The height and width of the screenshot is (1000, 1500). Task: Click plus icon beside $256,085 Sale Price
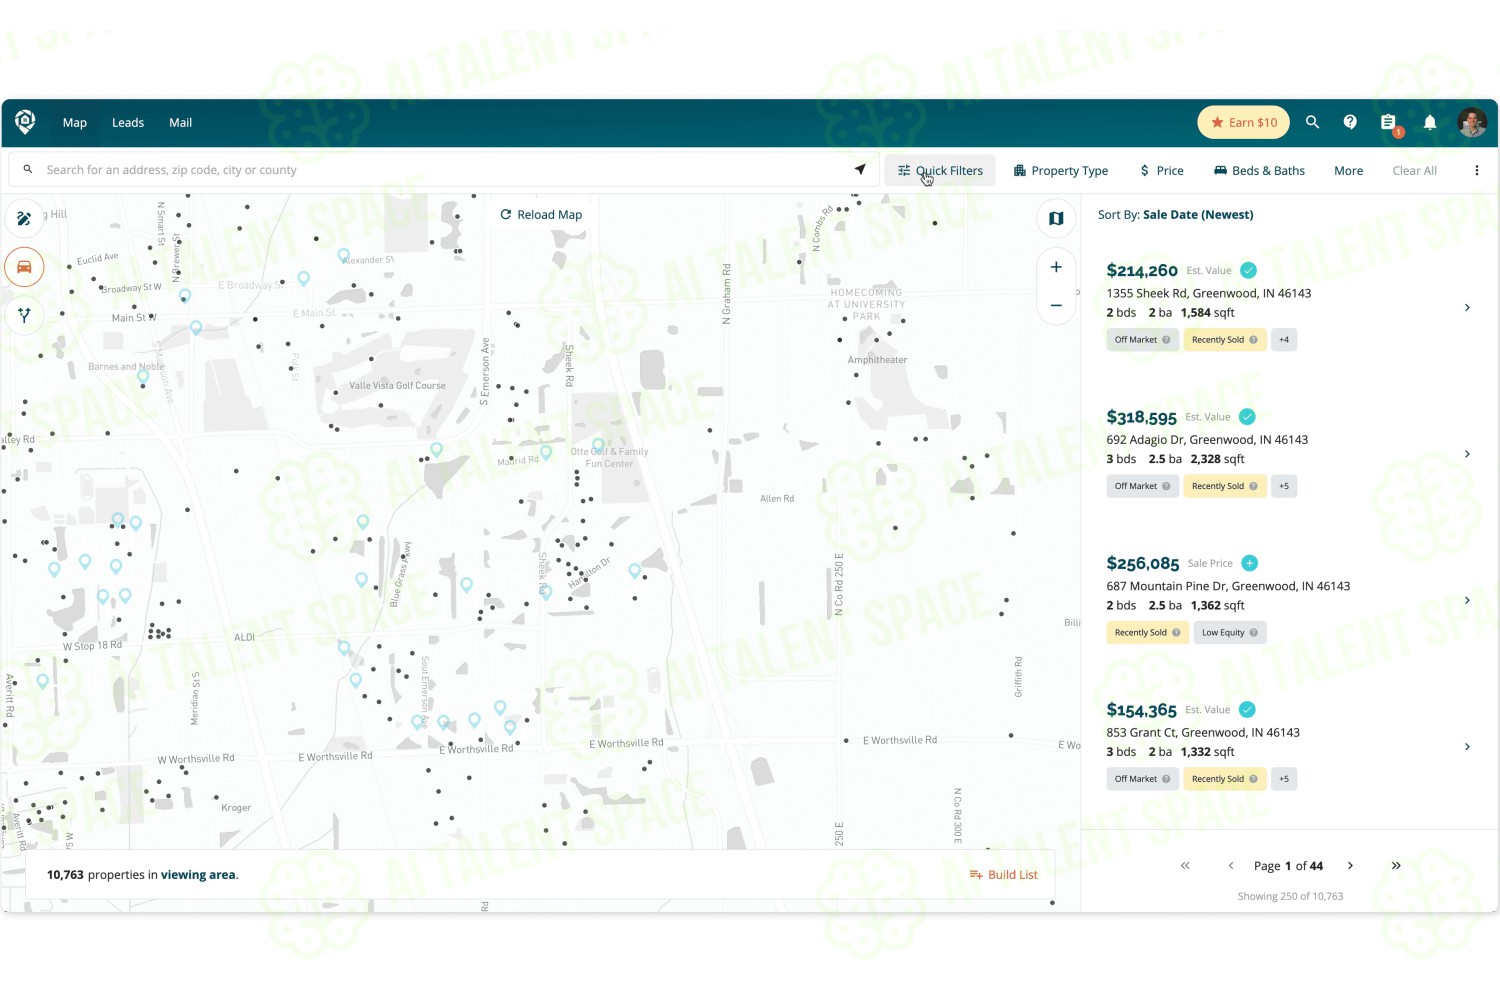(x=1250, y=563)
